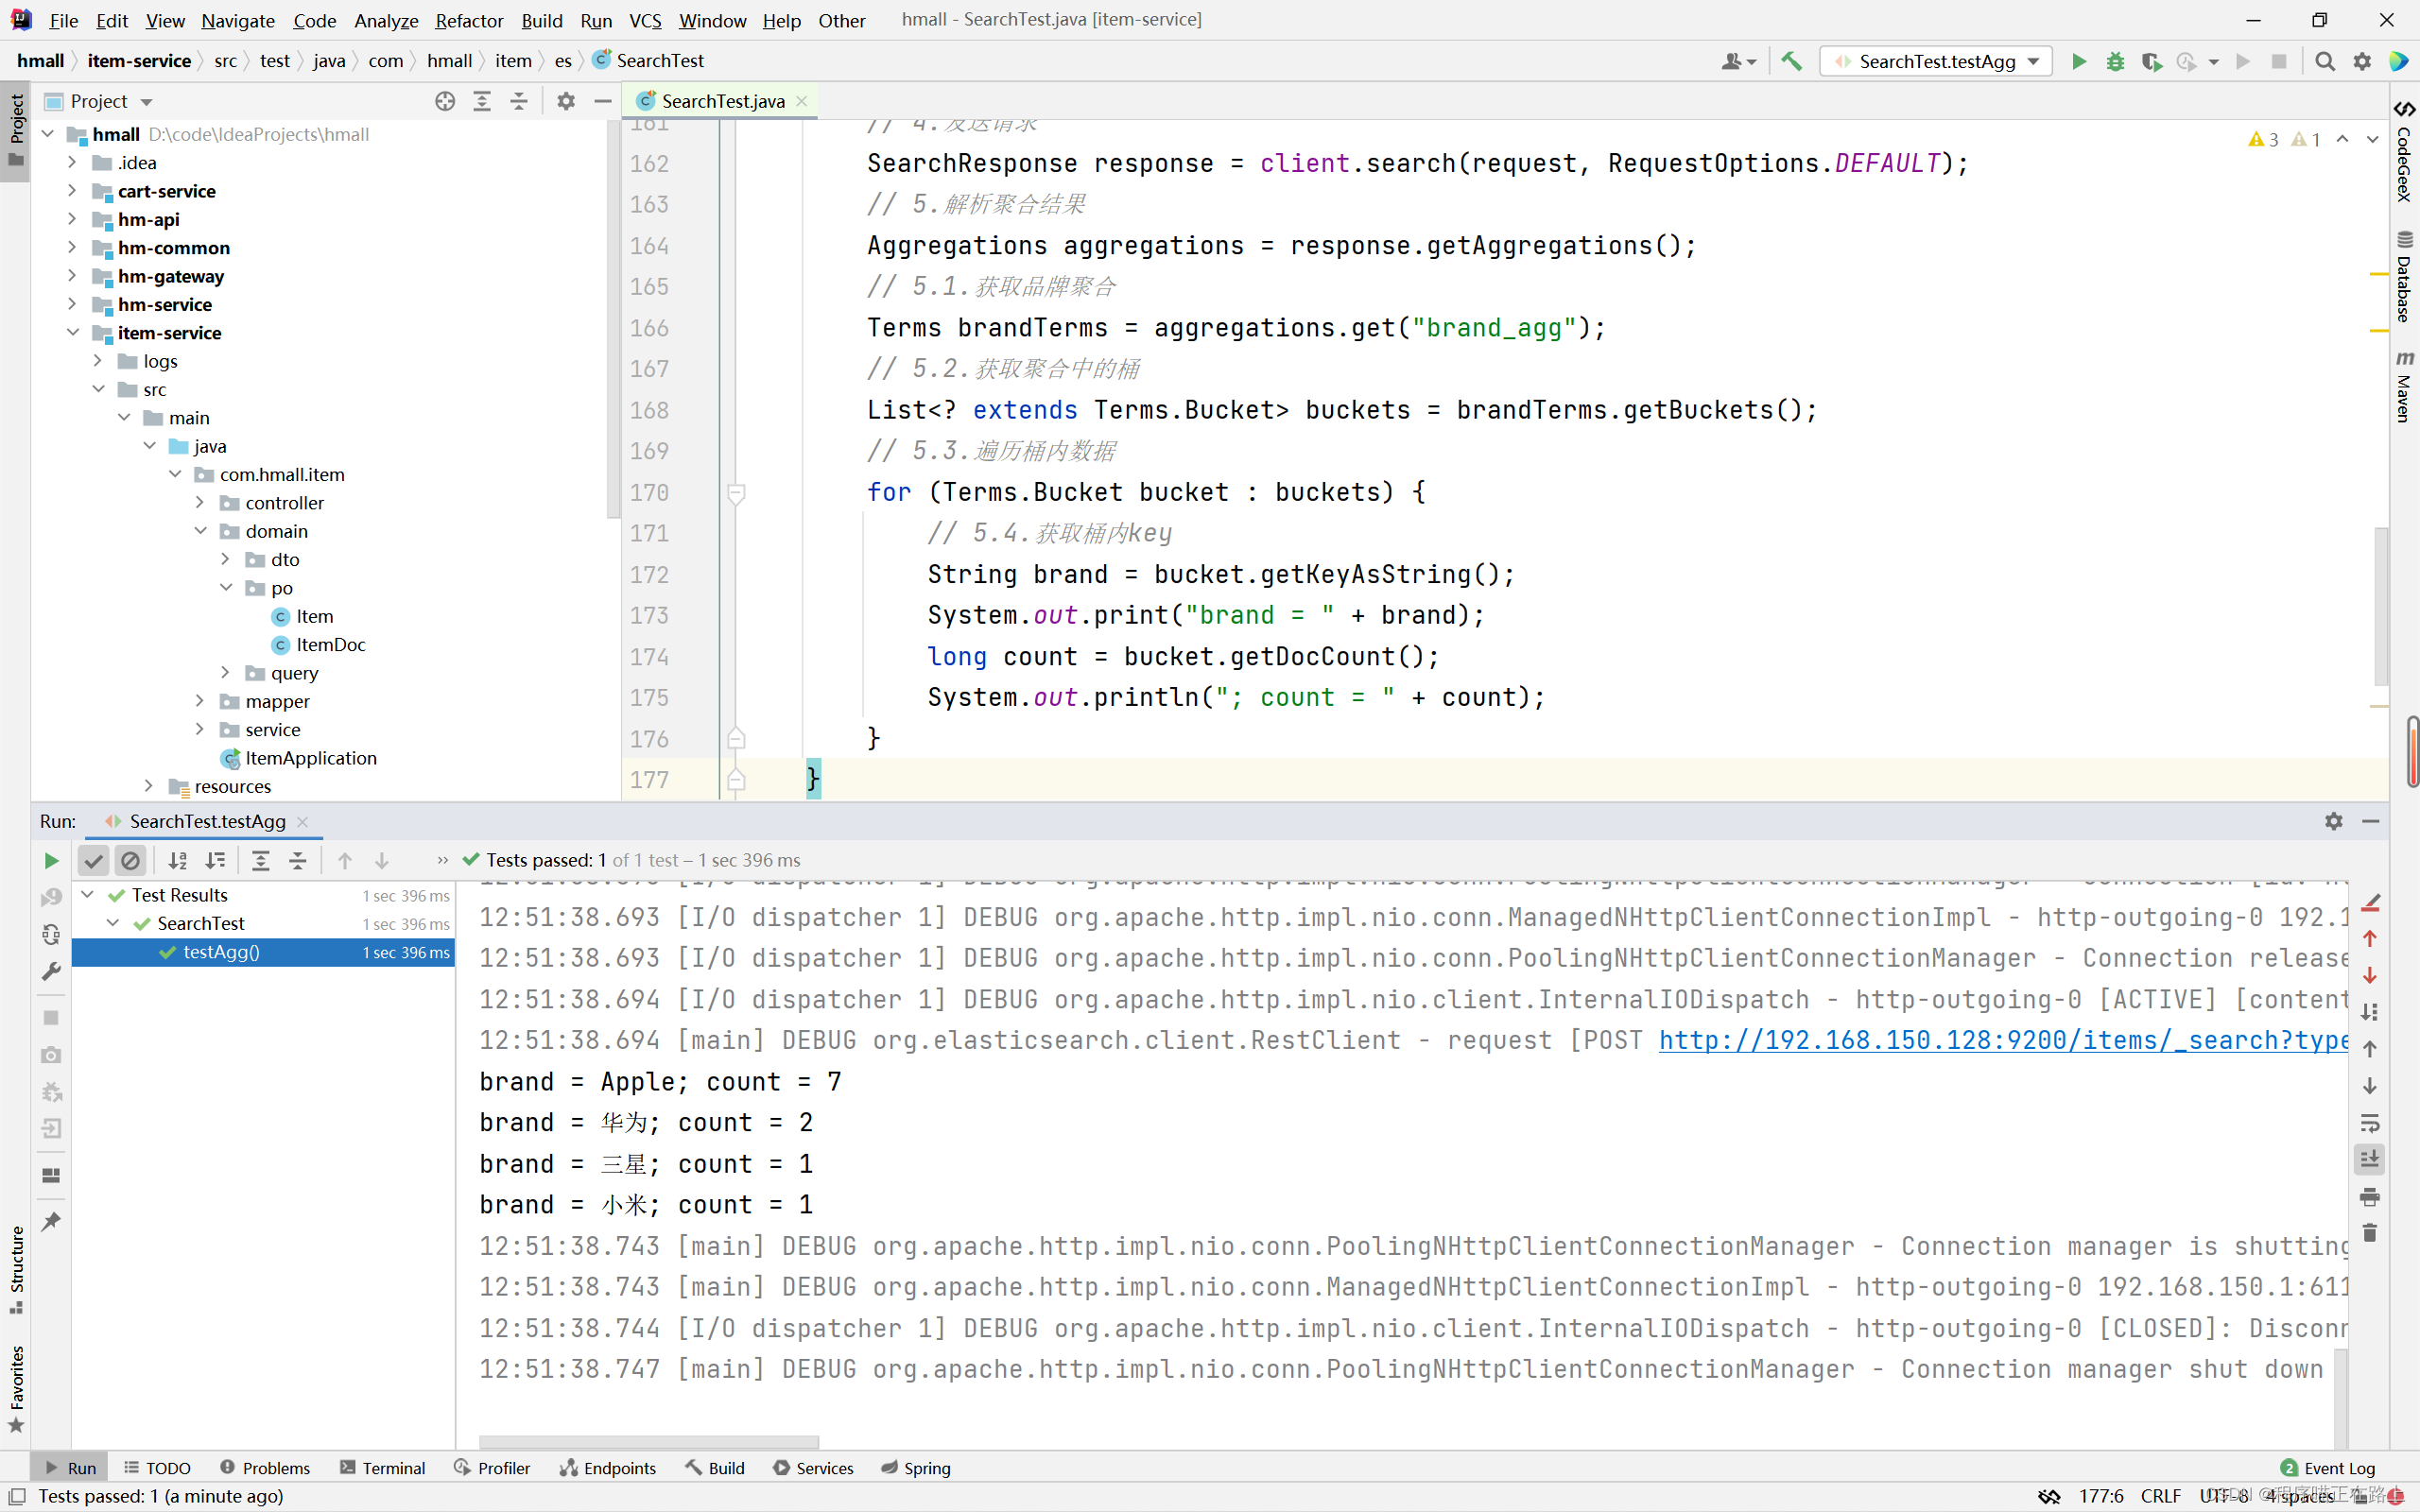Image resolution: width=2420 pixels, height=1512 pixels.
Task: Expand the hm-gateway module folder
Action: pyautogui.click(x=72, y=276)
